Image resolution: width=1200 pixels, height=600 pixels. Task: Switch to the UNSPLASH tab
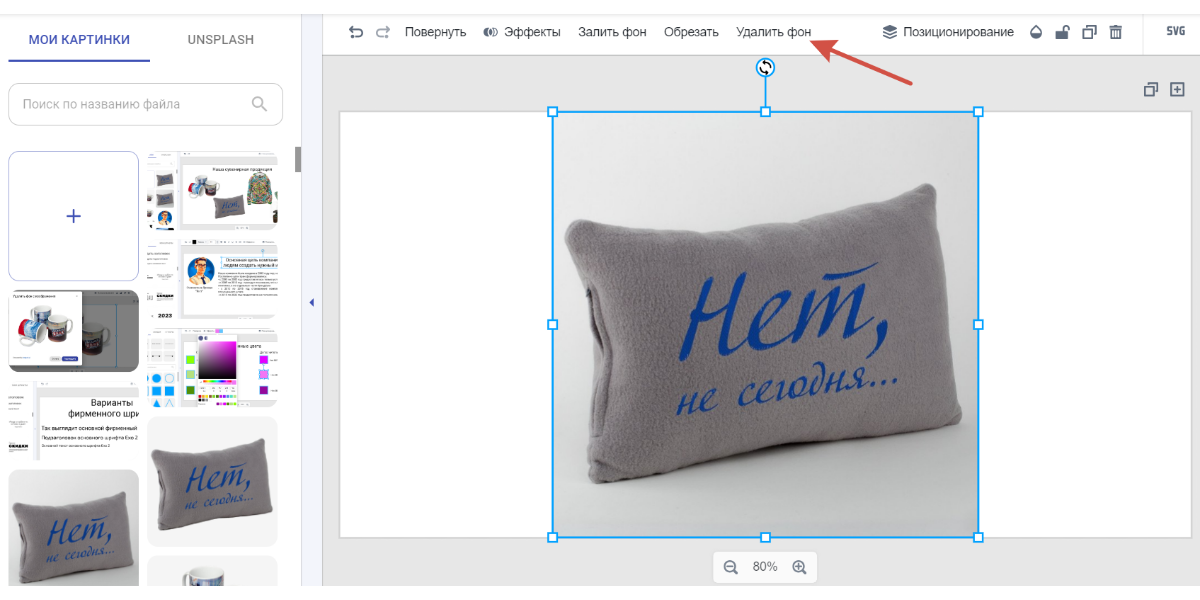click(x=220, y=40)
